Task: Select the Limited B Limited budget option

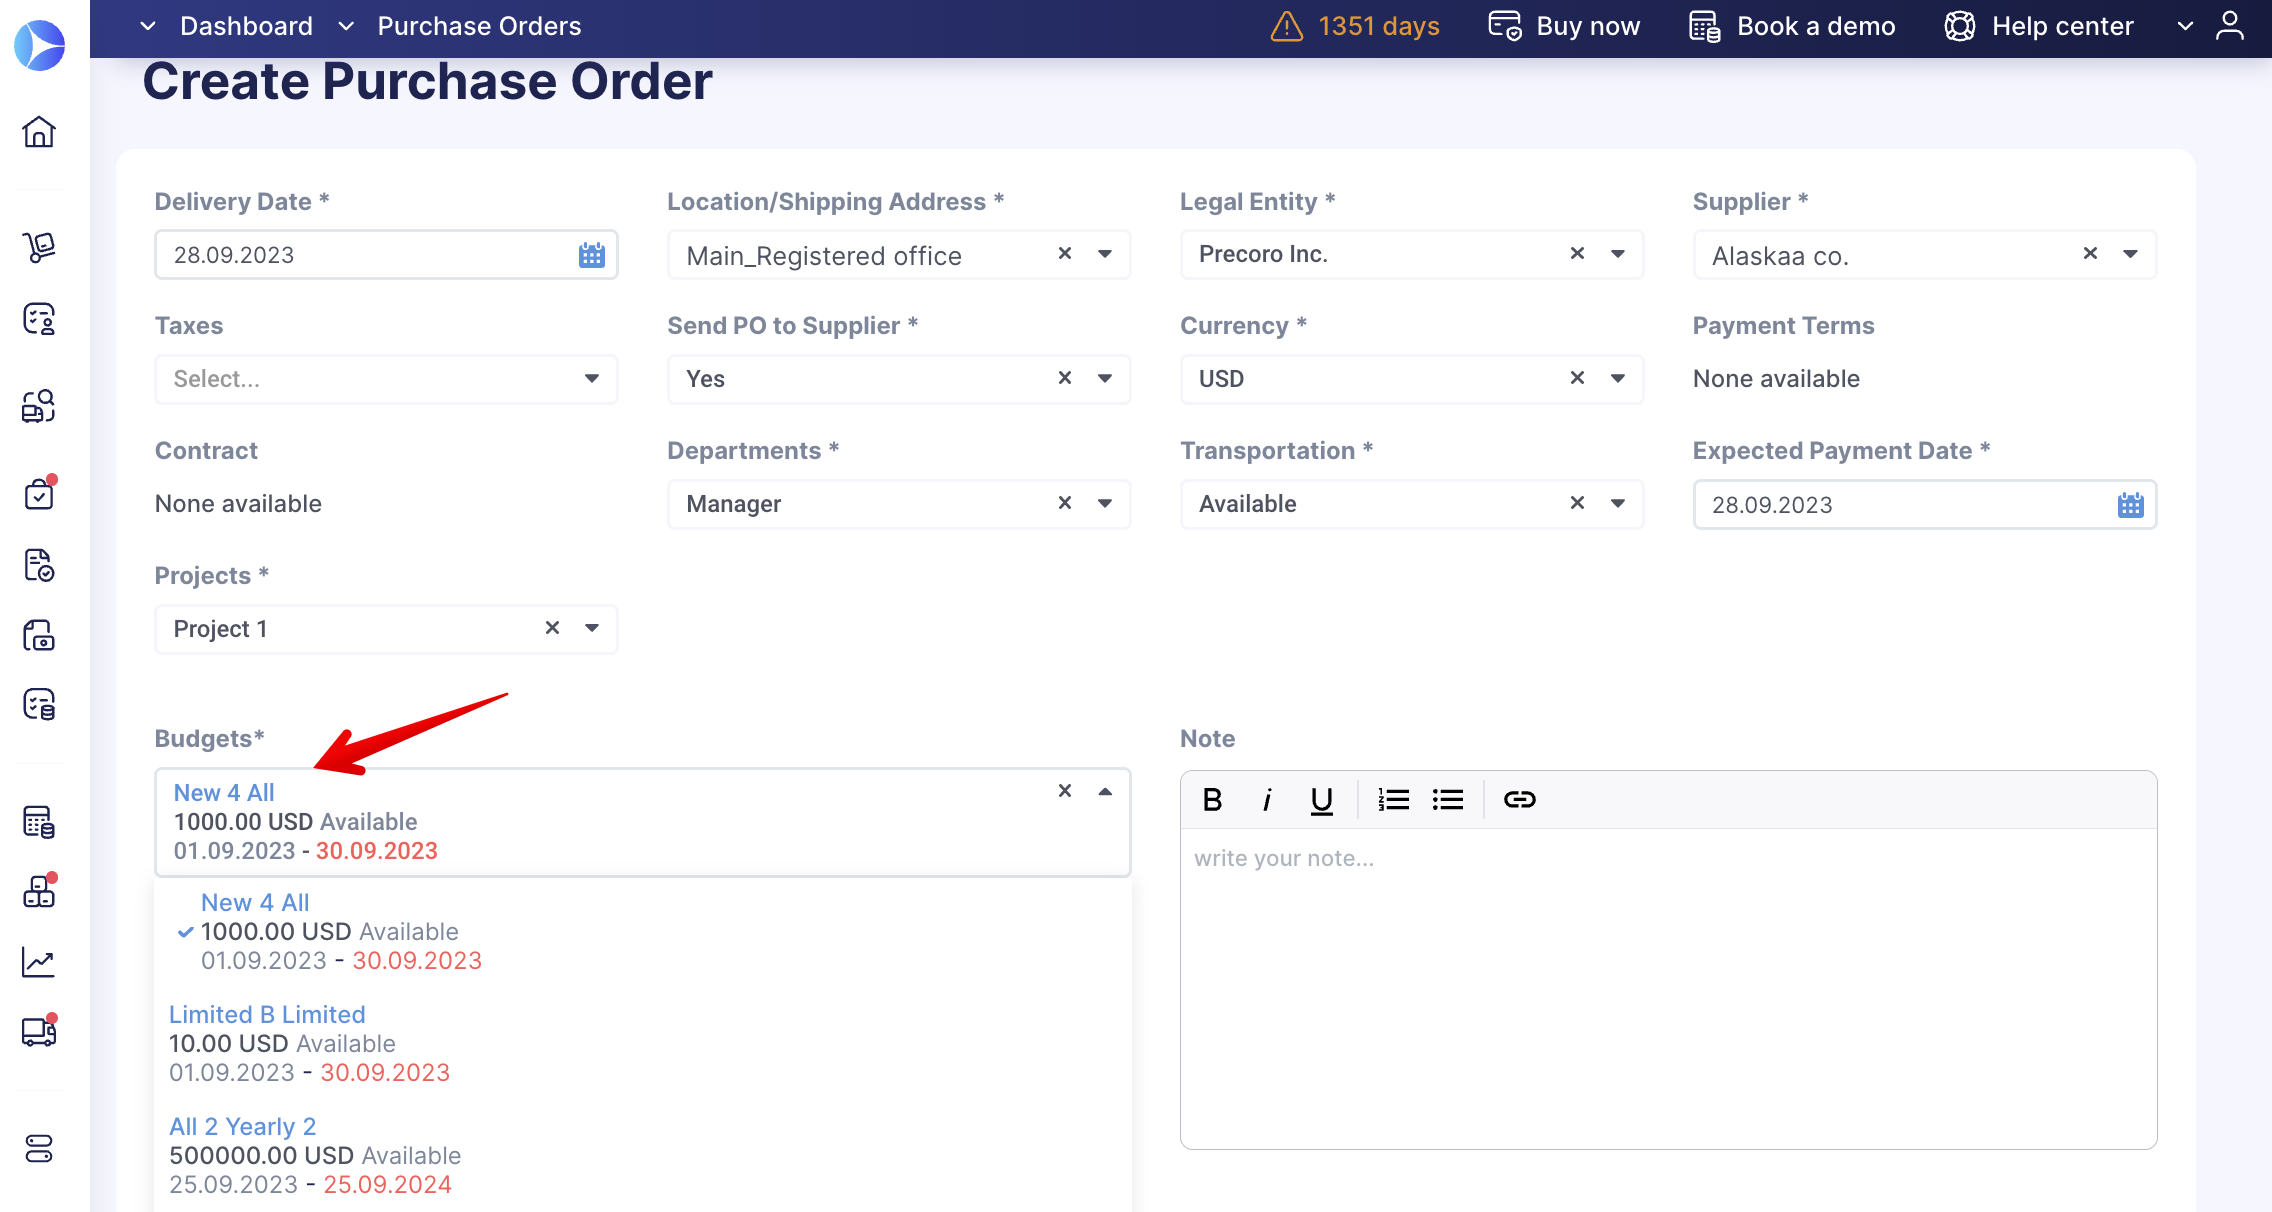Action: point(643,1044)
